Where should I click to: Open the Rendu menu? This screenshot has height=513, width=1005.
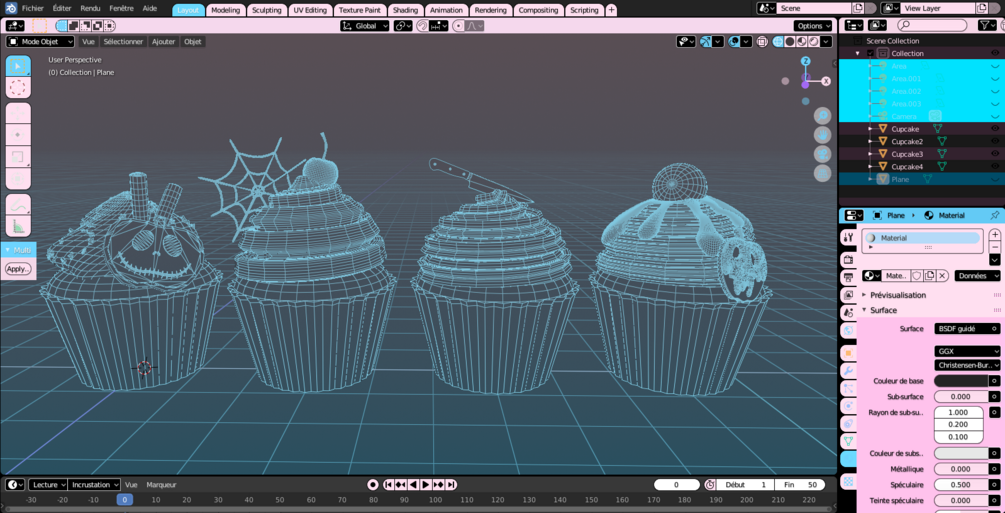[x=90, y=9]
